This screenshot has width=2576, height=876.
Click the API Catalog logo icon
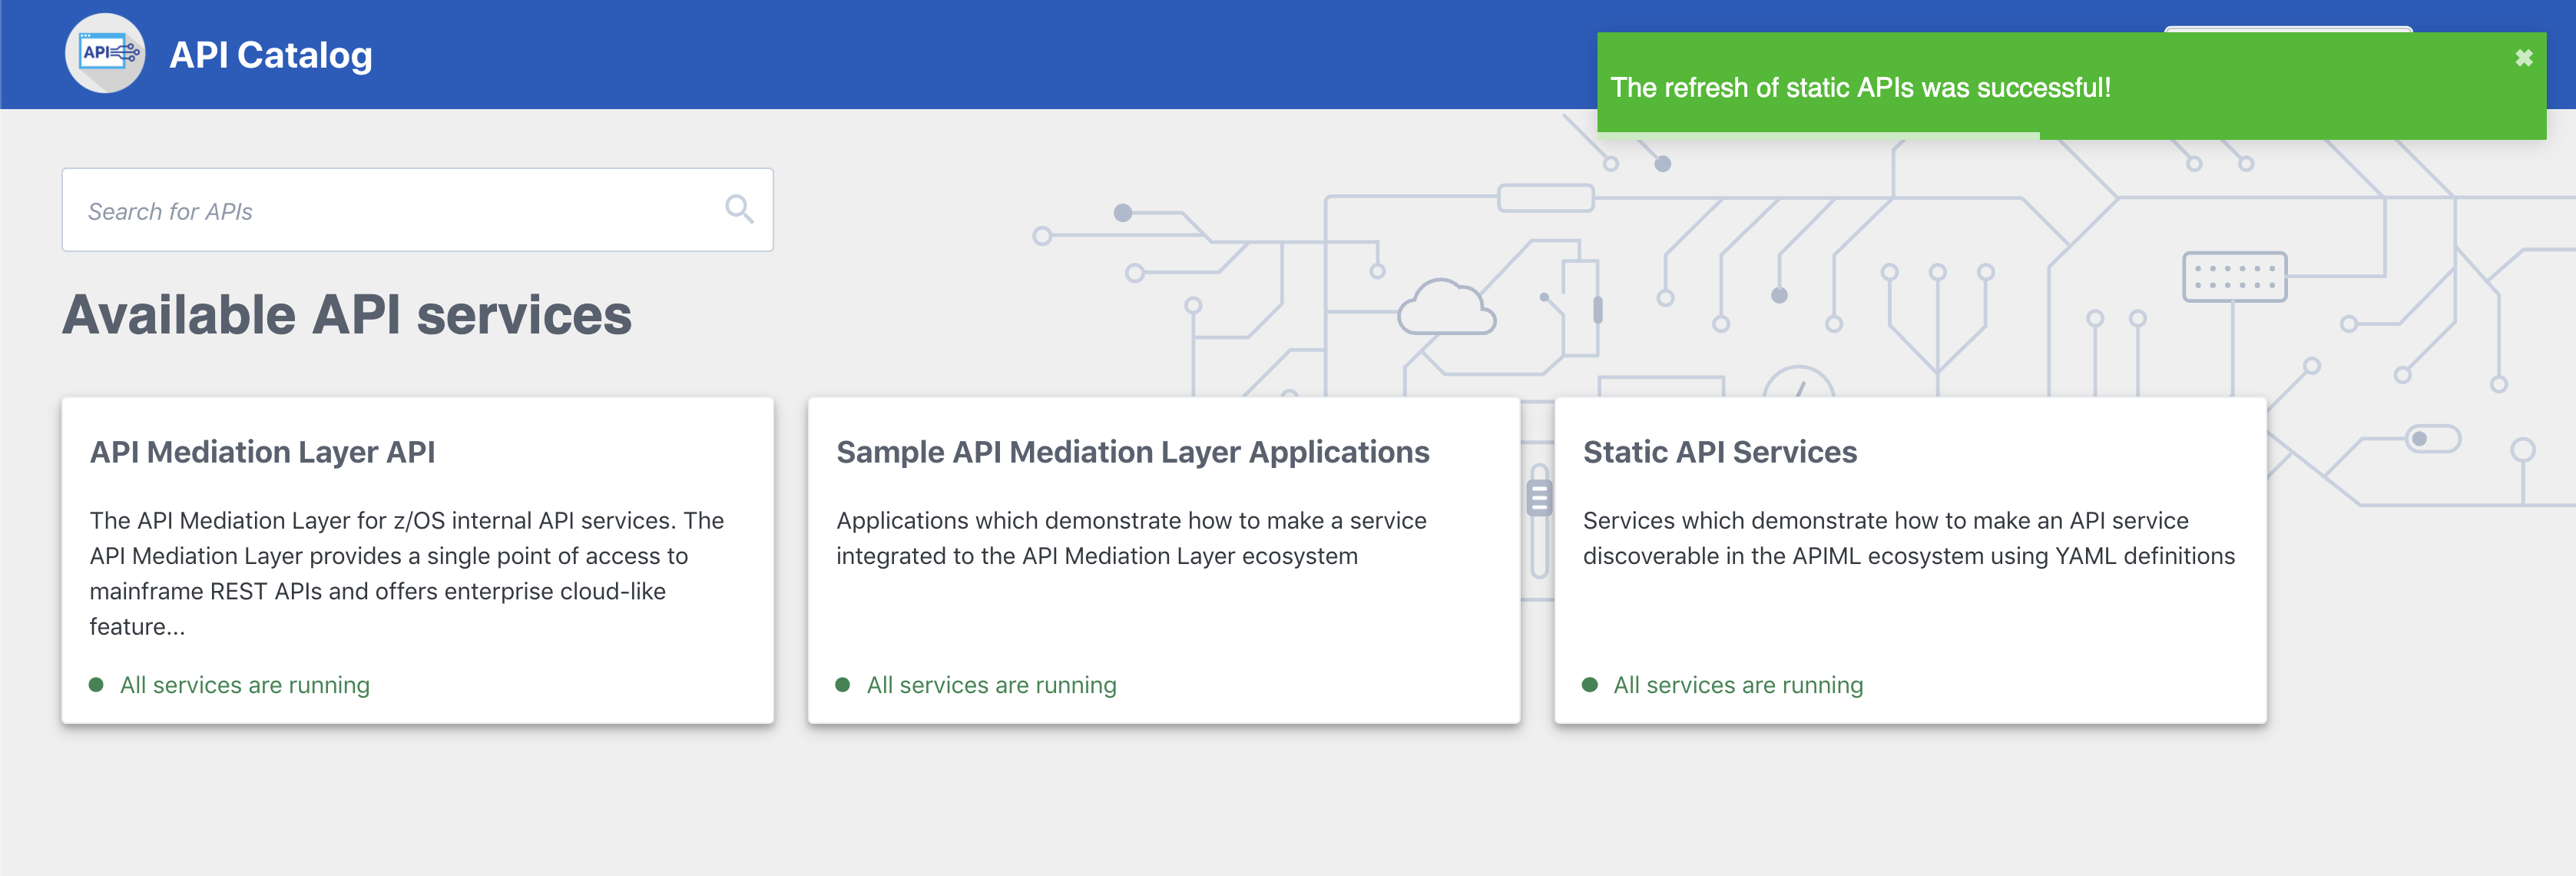click(x=105, y=53)
